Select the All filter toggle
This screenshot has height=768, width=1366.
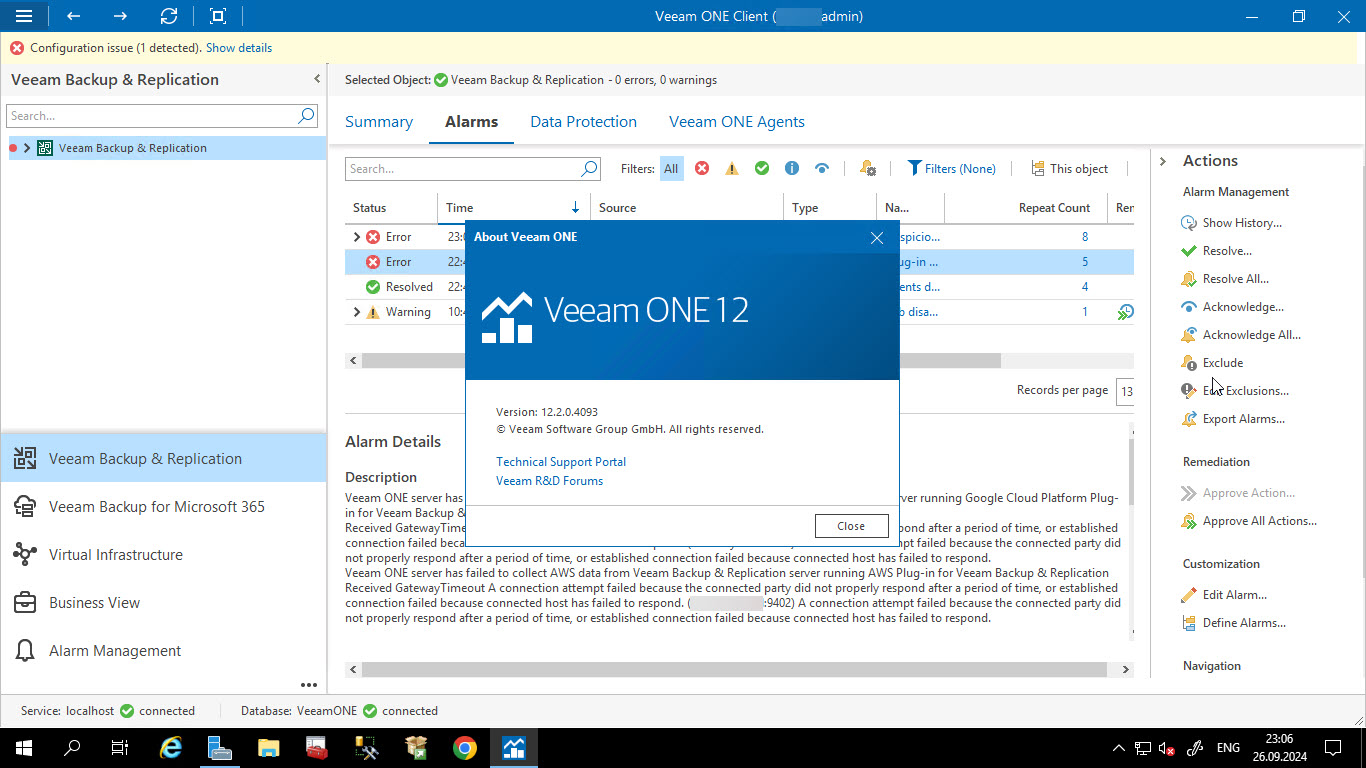click(671, 169)
